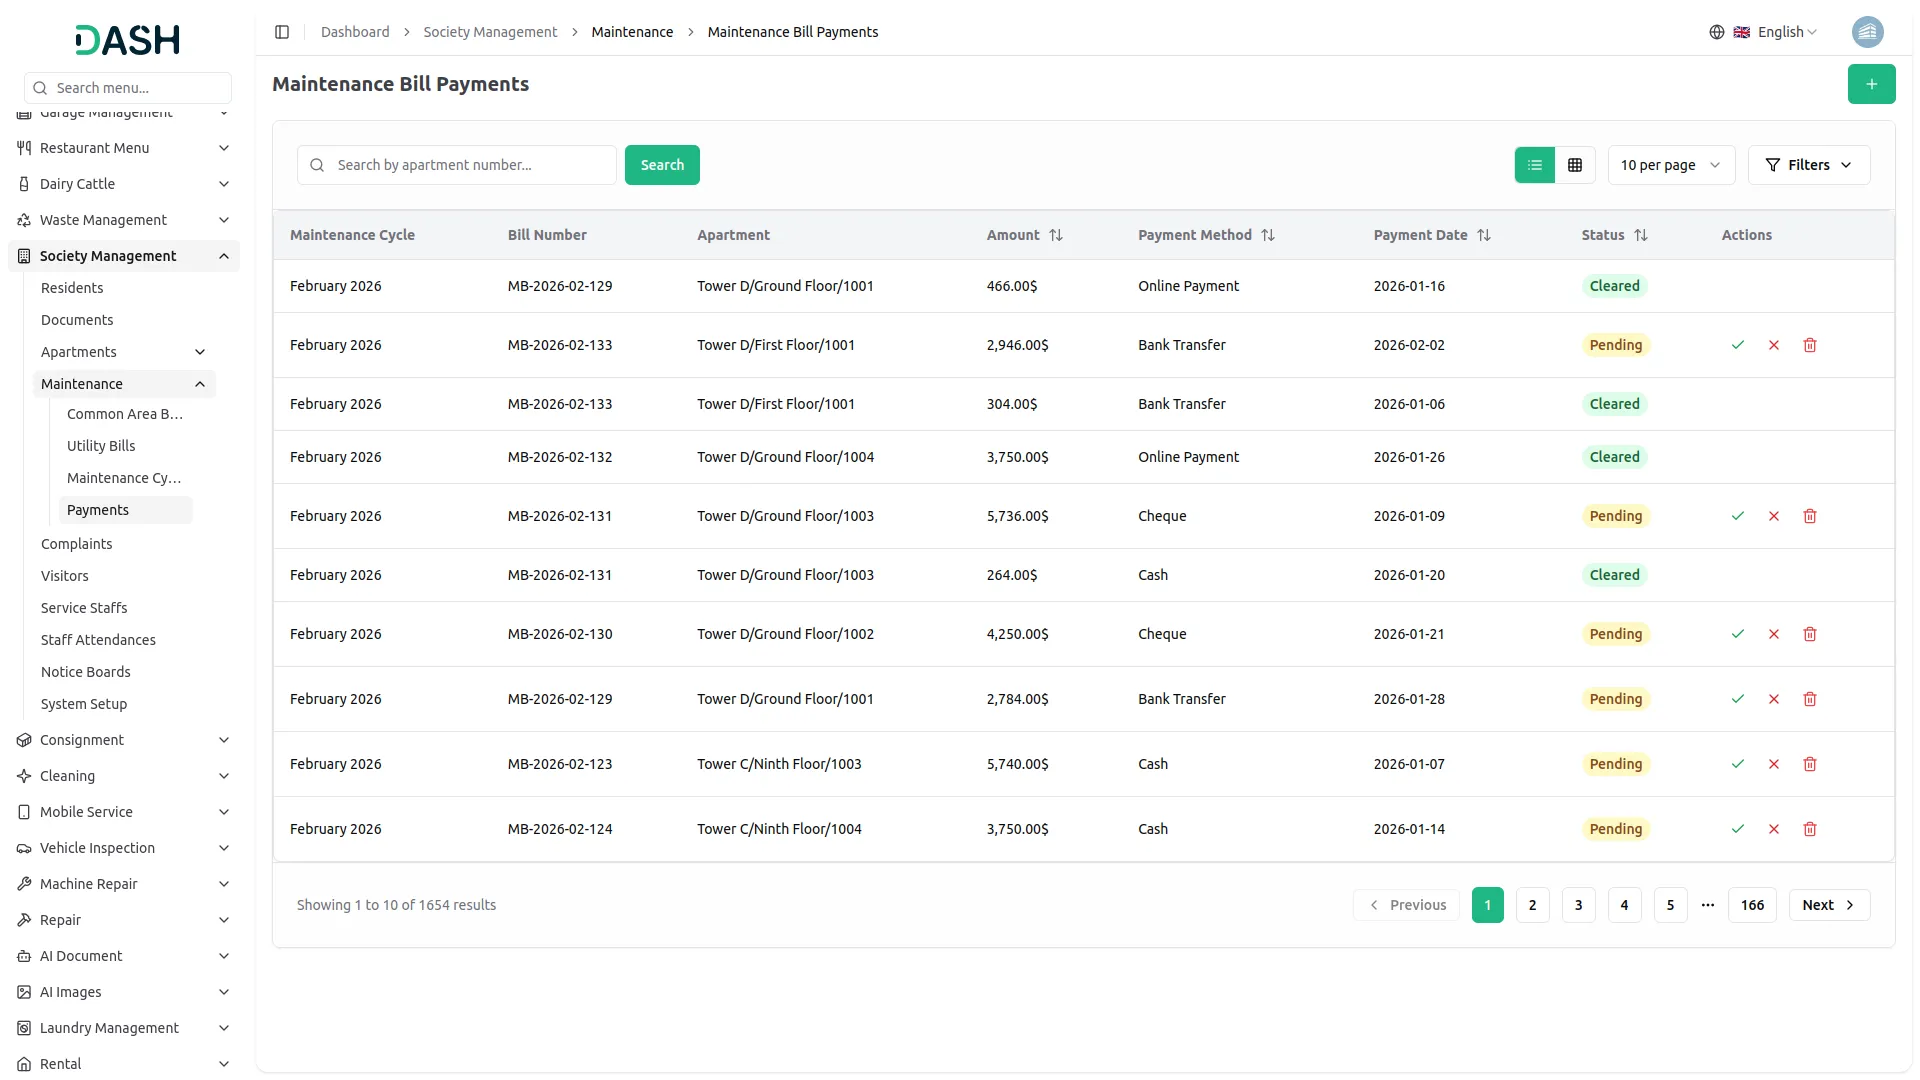Jump to page 166 of results
This screenshot has height=1080, width=1920.
[1752, 905]
